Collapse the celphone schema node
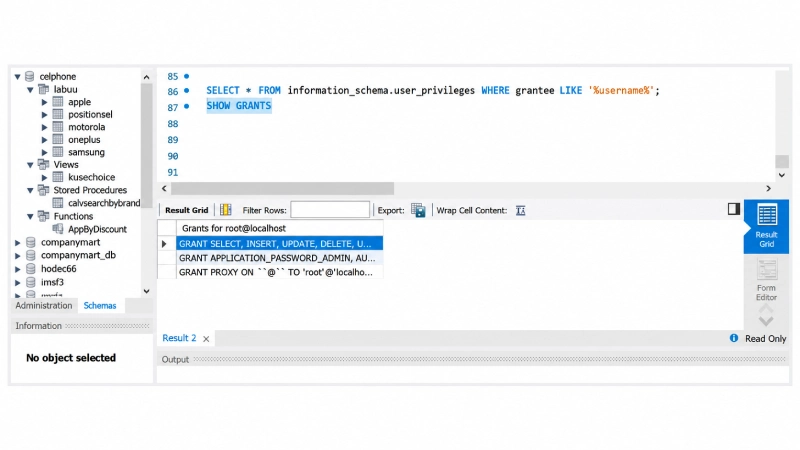Screen dimensions: 800x450 tap(17, 77)
